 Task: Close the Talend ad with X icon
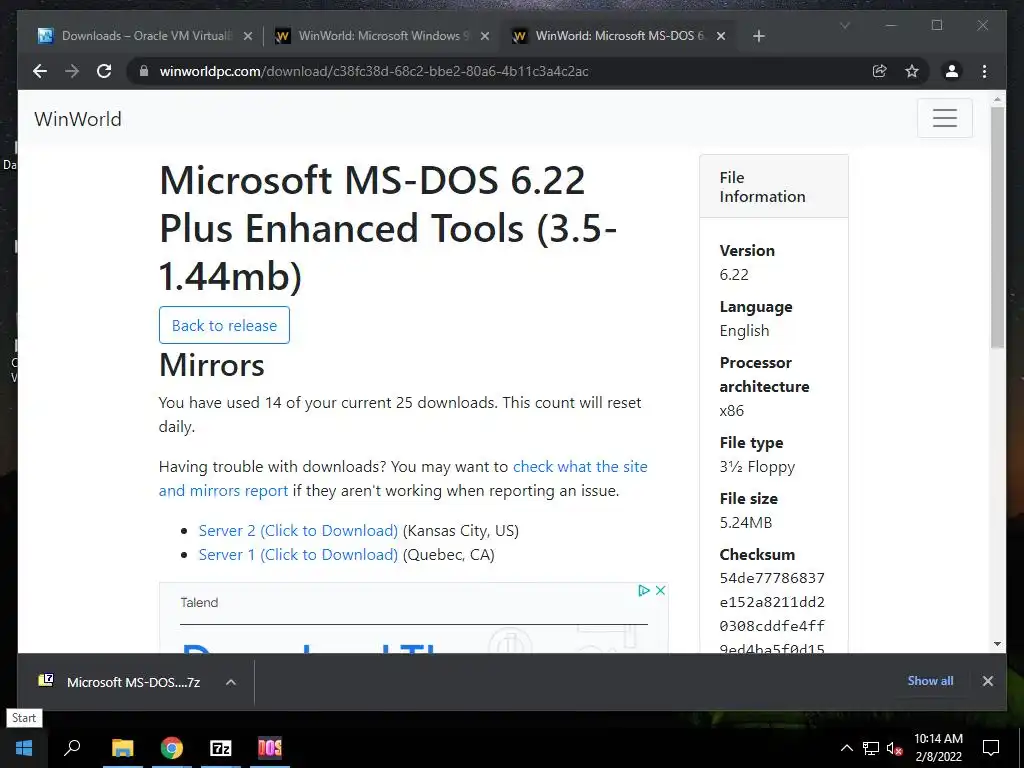[x=660, y=590]
